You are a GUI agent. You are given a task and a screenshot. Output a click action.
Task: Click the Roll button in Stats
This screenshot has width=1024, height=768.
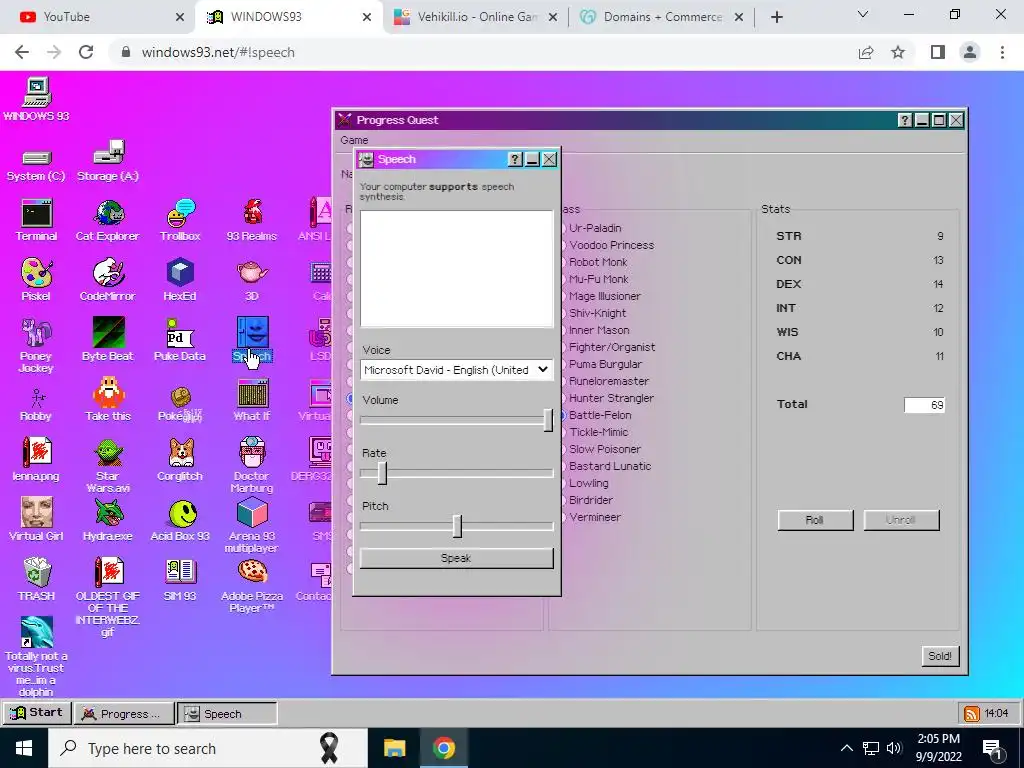tap(815, 520)
